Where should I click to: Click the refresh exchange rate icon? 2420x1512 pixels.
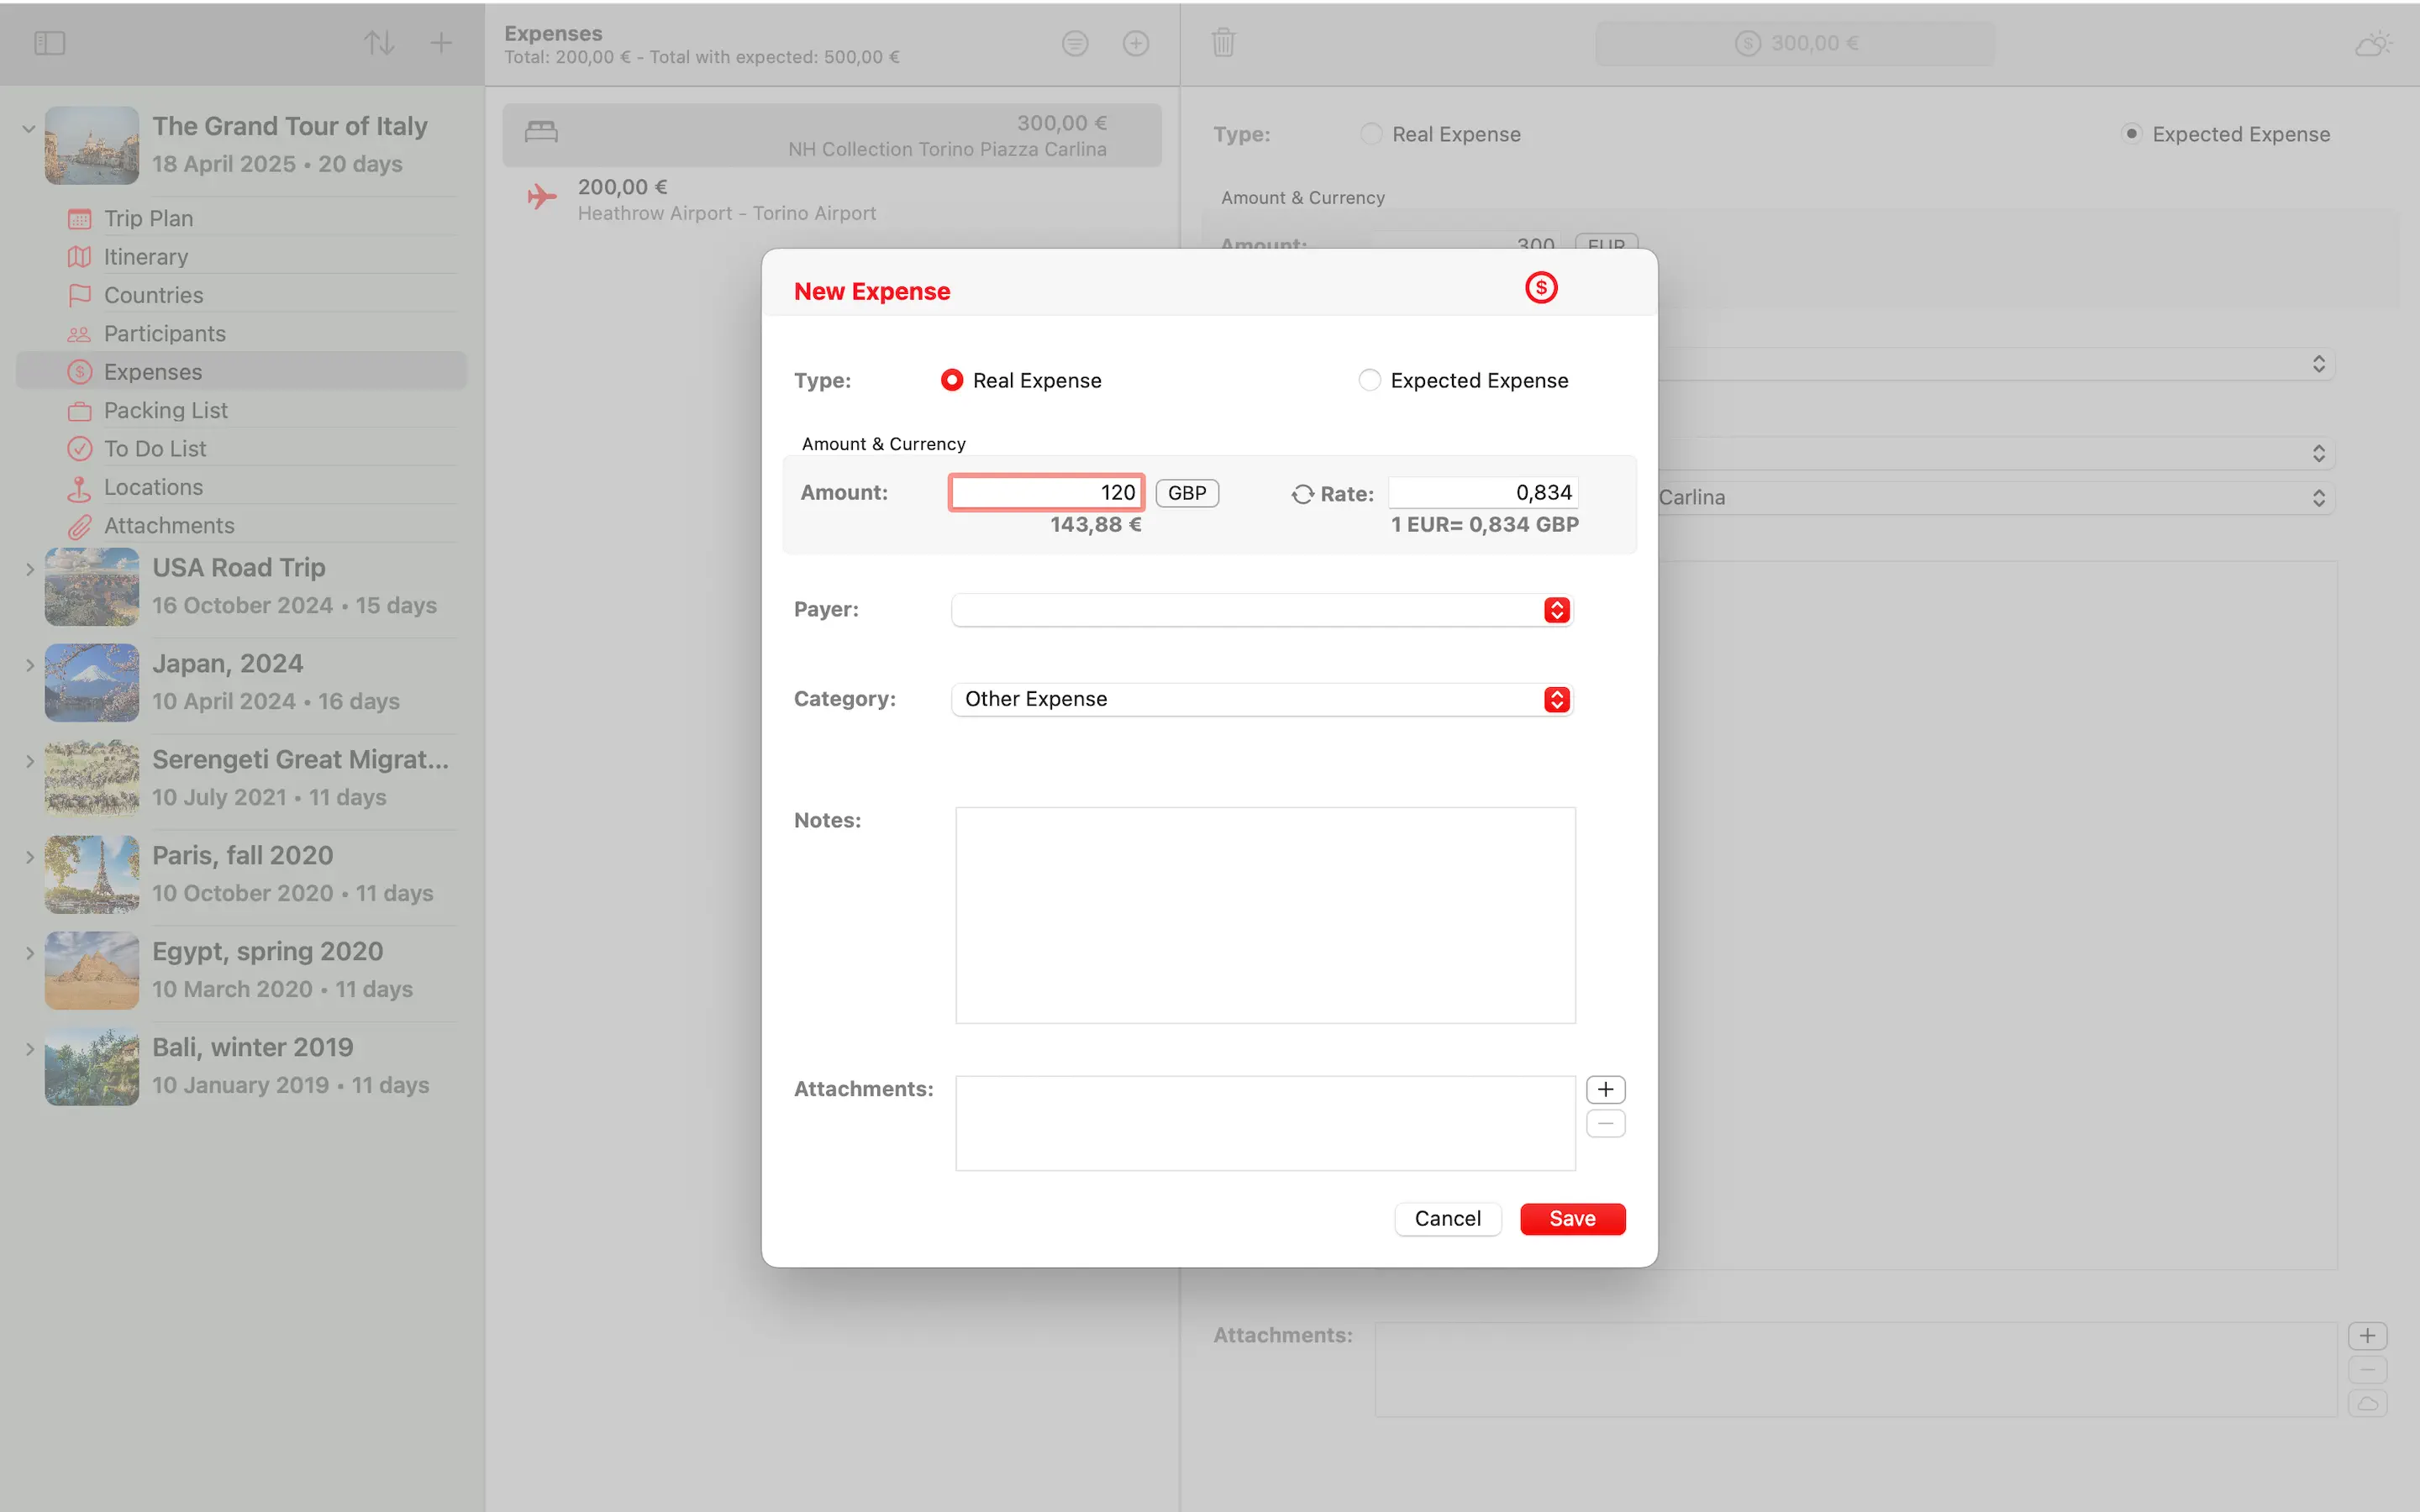[1302, 494]
